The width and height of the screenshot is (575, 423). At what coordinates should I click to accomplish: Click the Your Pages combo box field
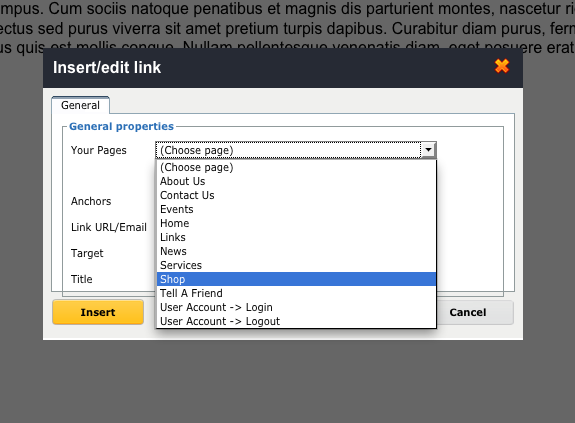(x=296, y=150)
